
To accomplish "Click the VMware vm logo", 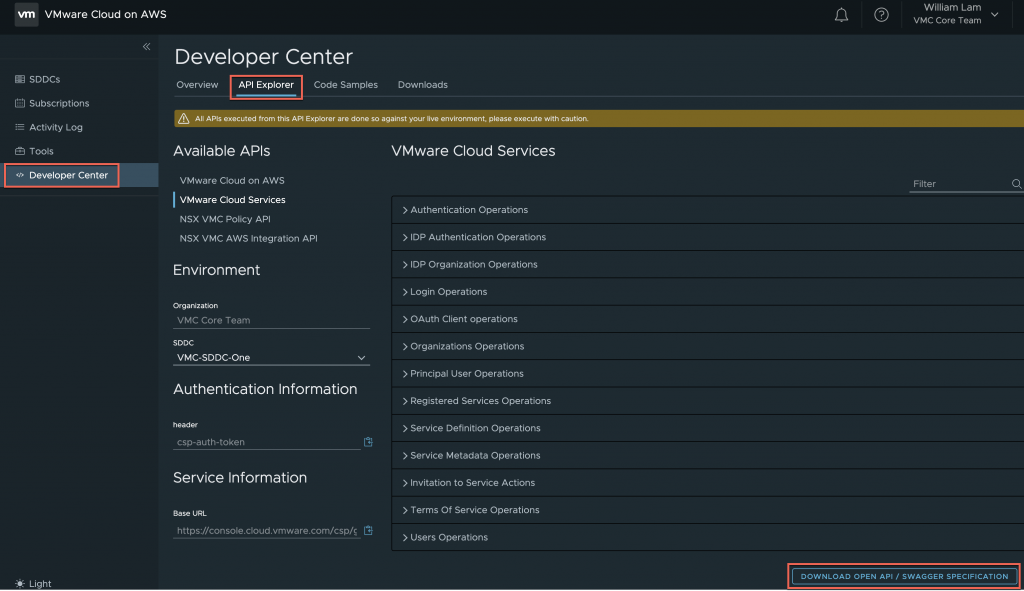I will 27,15.
